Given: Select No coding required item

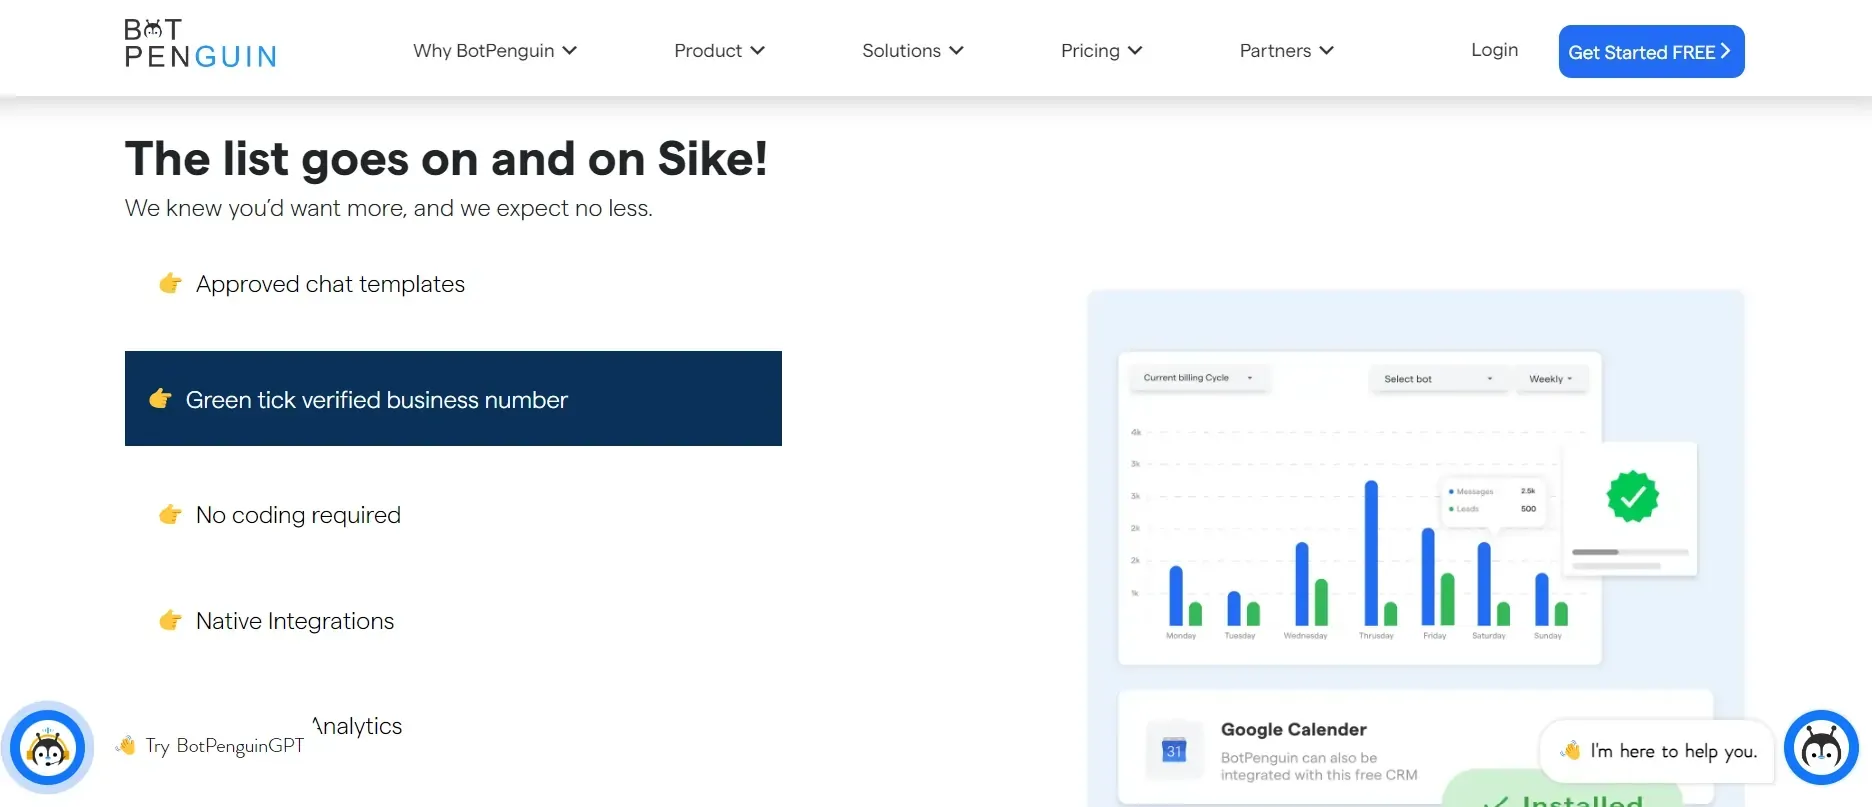Looking at the screenshot, I should coord(298,515).
